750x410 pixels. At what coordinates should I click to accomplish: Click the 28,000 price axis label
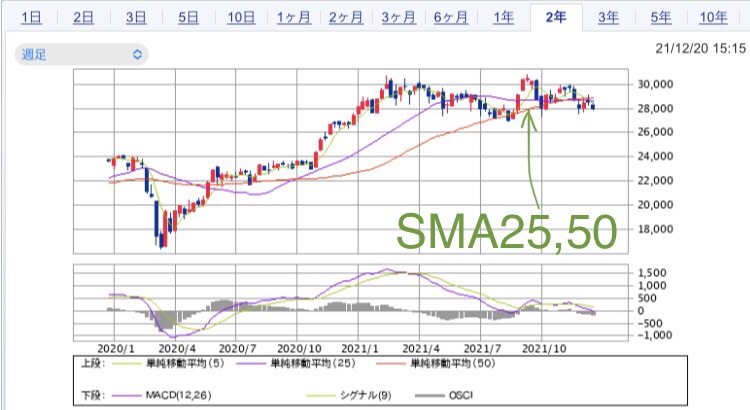click(655, 109)
